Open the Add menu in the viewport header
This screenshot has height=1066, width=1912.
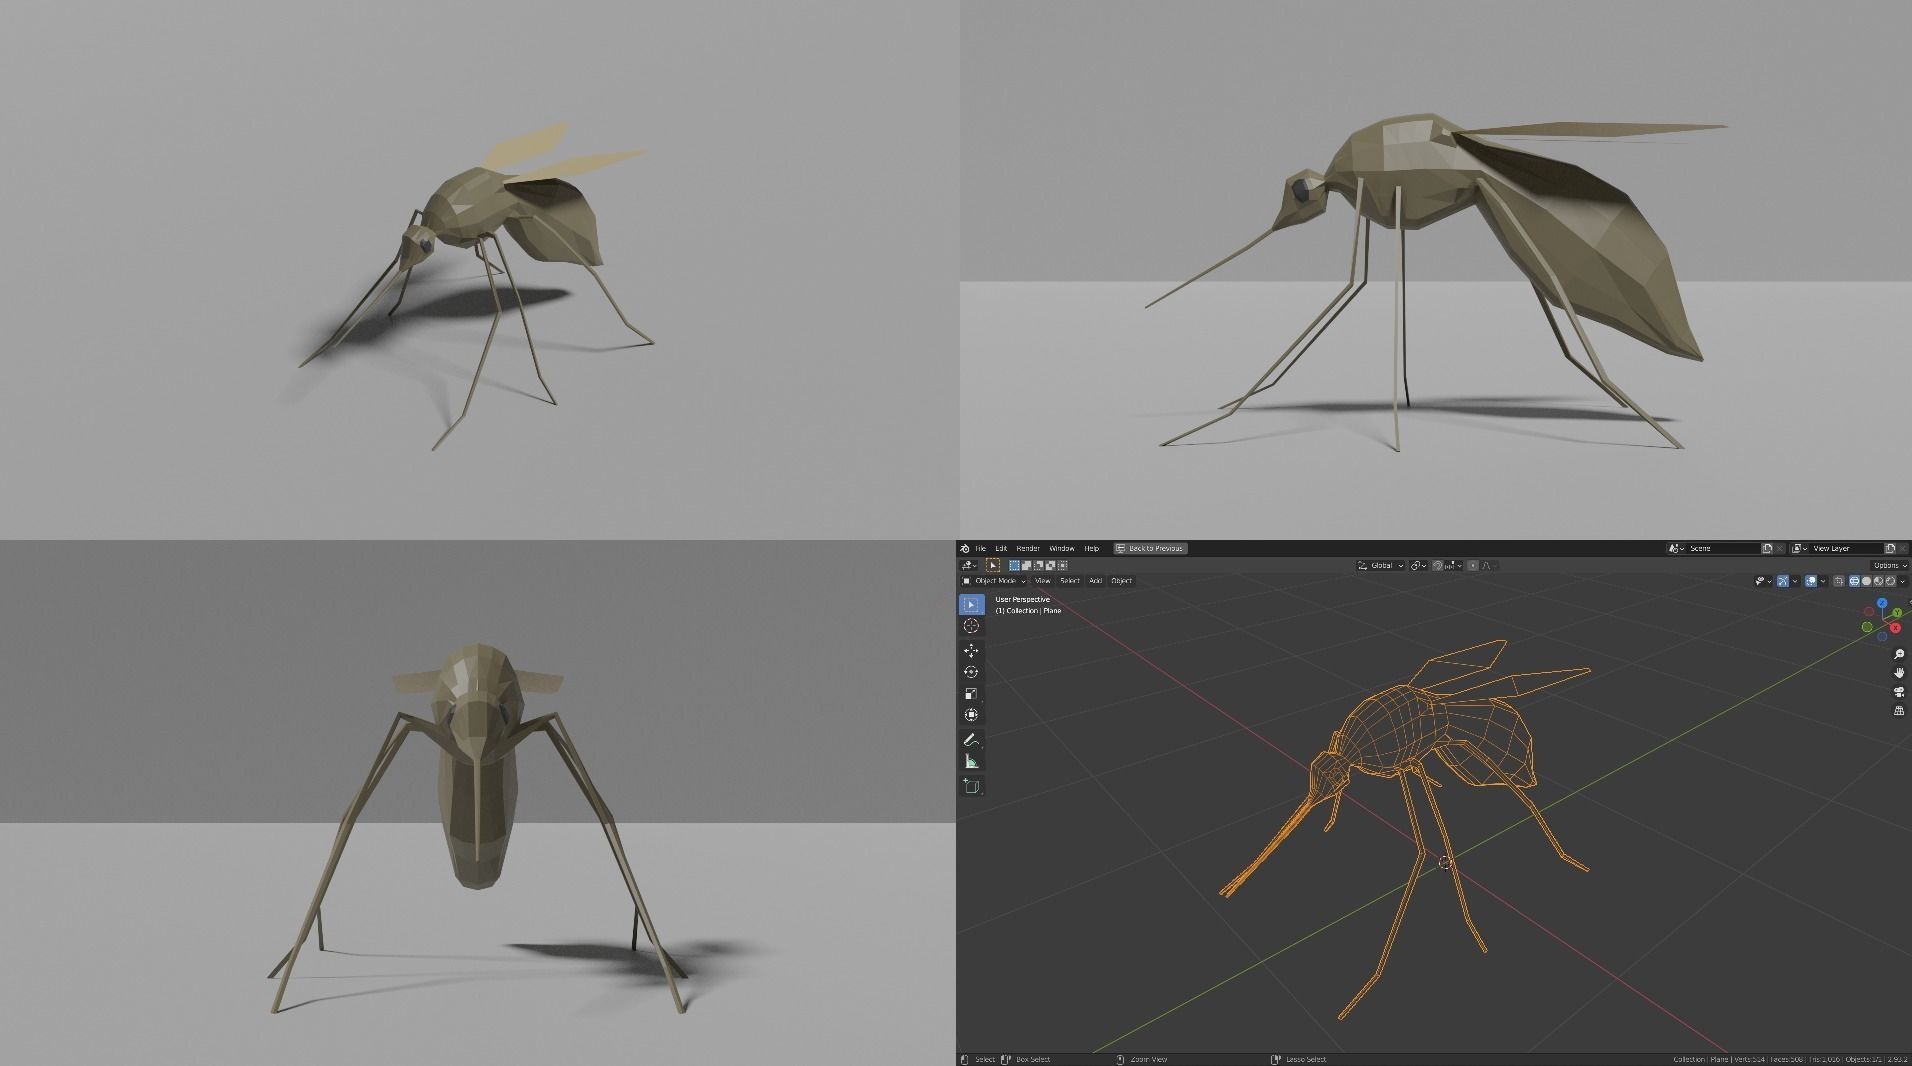pos(1095,581)
